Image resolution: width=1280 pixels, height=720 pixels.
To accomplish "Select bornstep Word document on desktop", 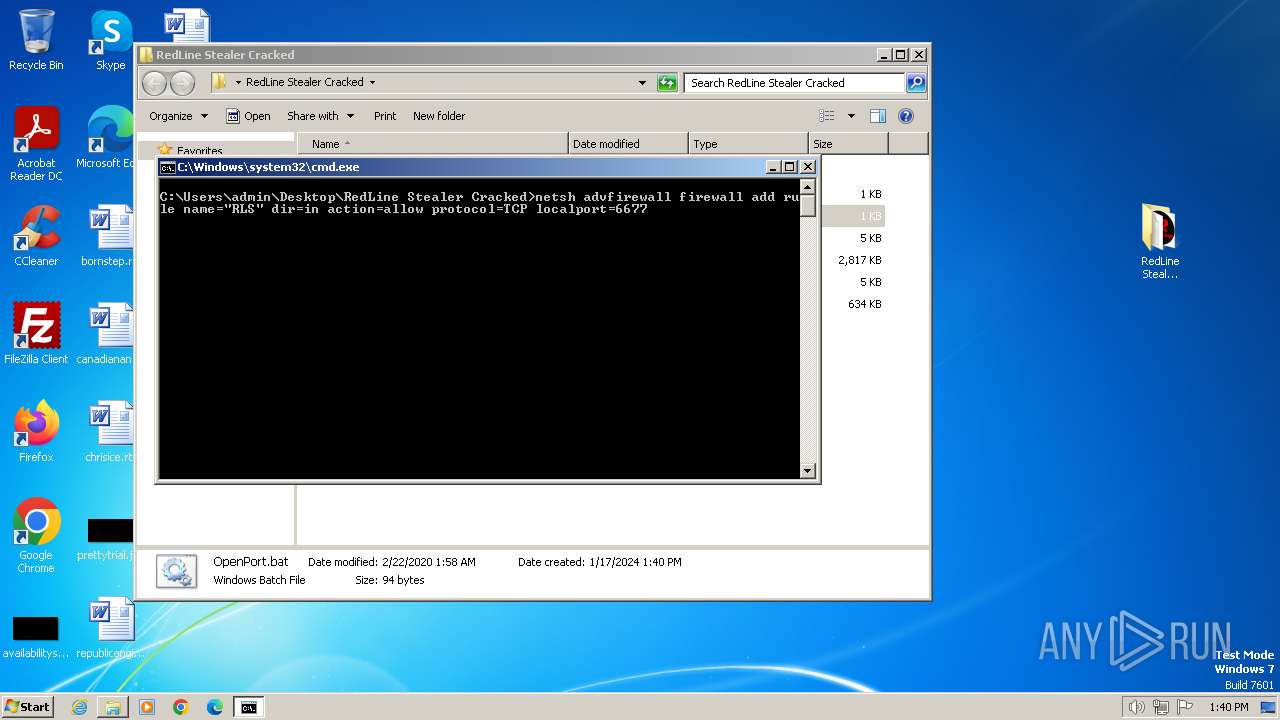I will tap(109, 236).
